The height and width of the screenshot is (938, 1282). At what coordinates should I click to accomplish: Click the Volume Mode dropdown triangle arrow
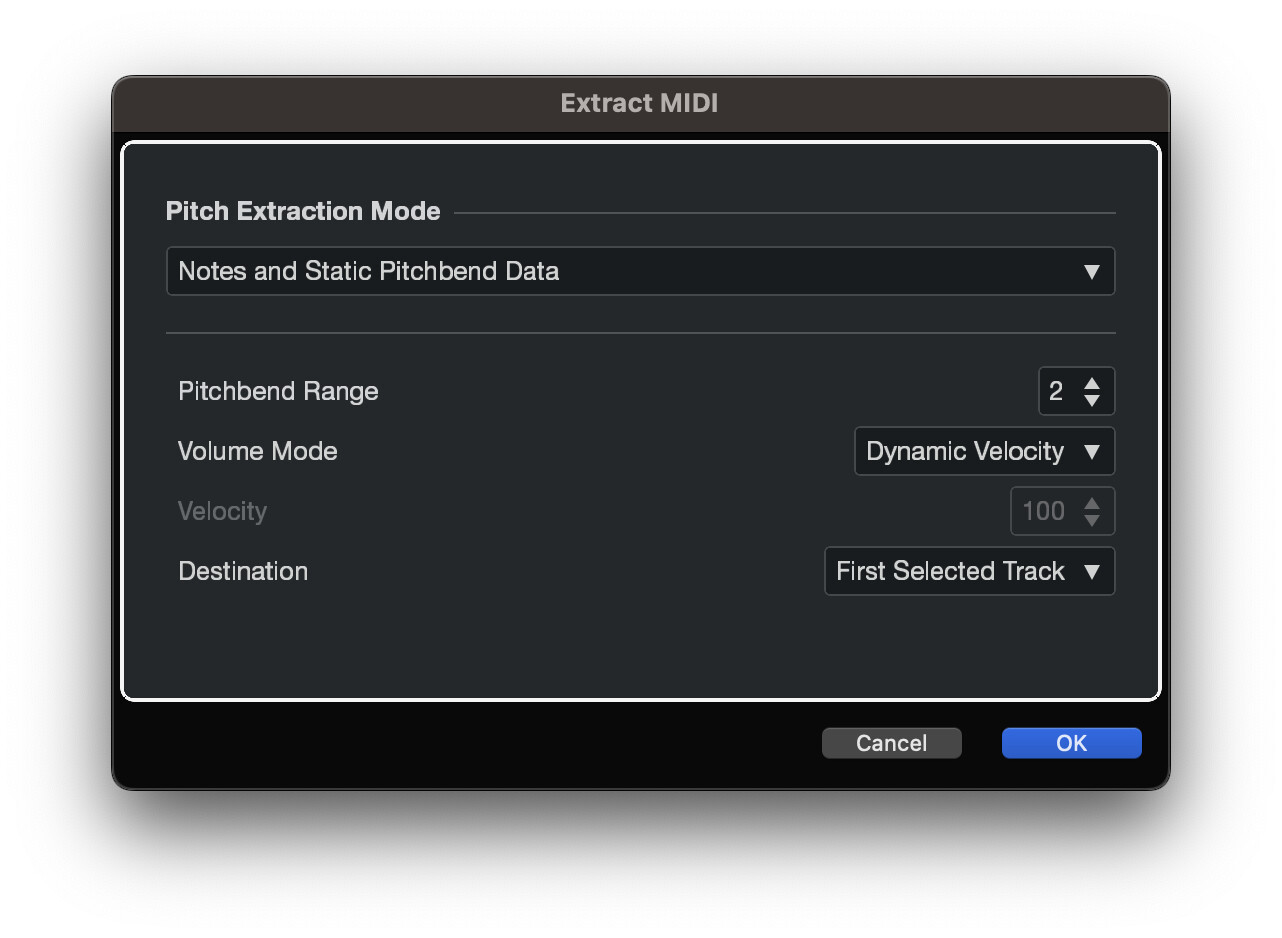point(1092,451)
